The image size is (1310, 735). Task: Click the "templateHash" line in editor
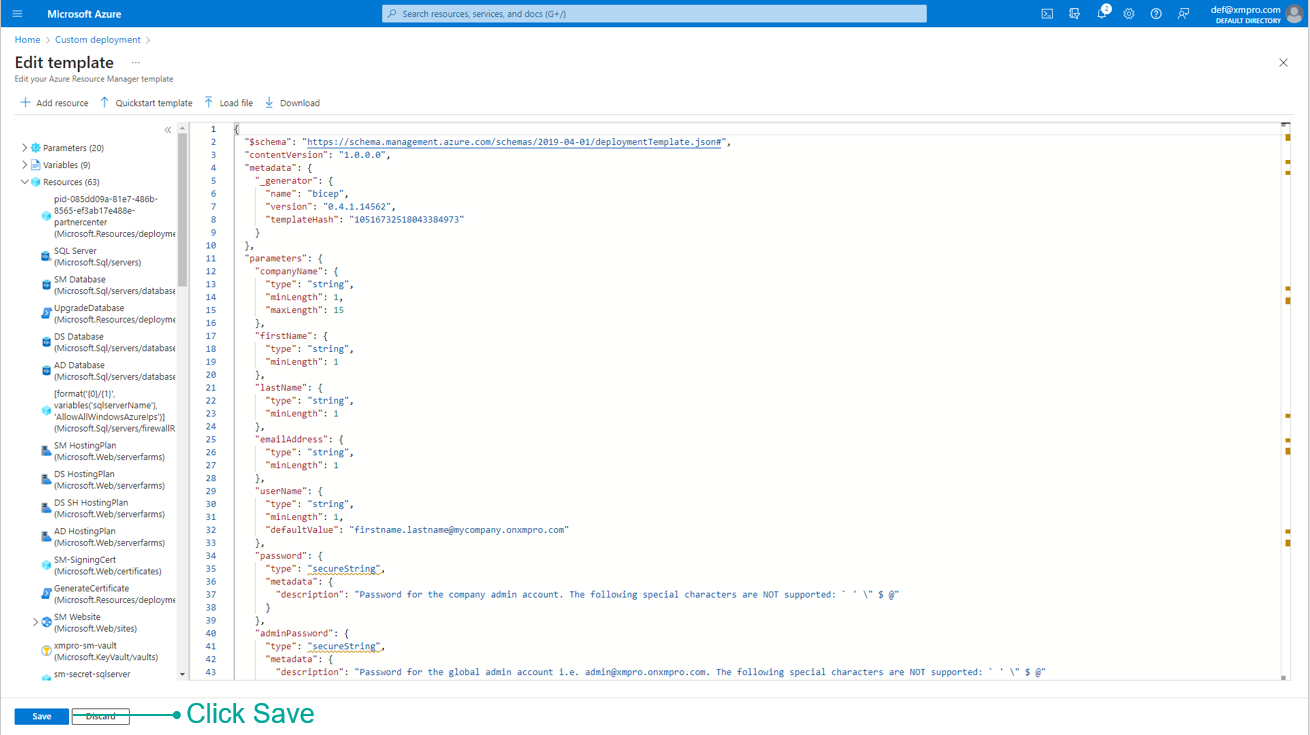point(365,219)
